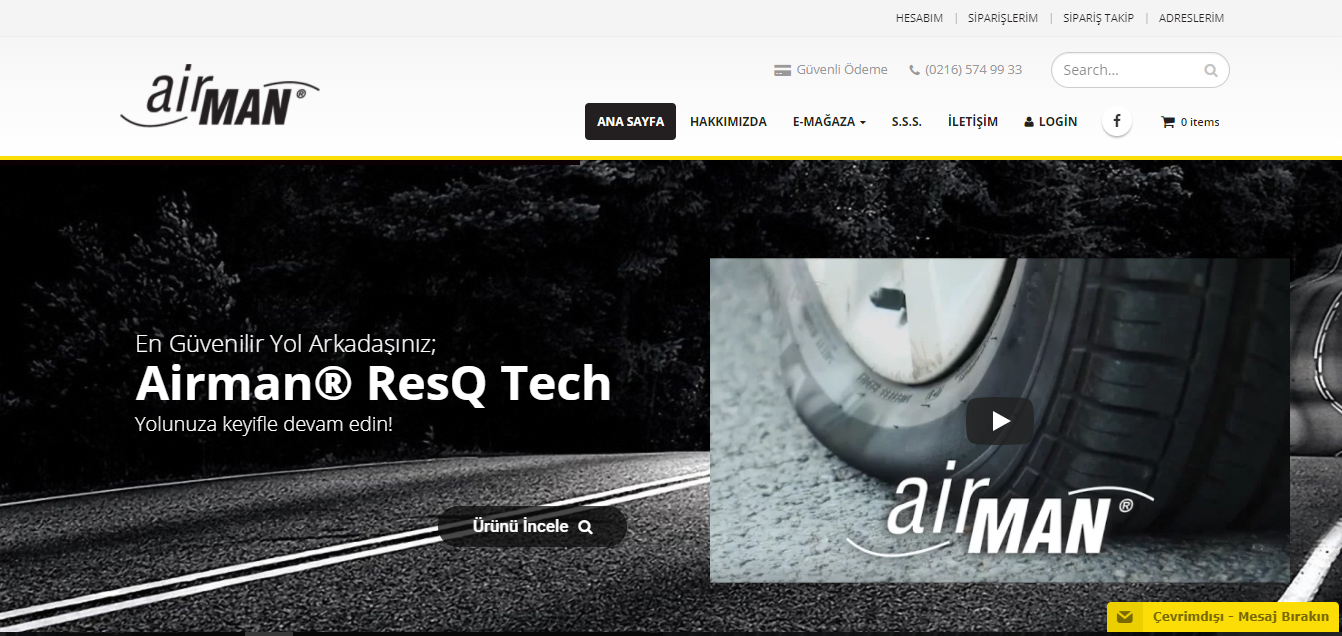Click the Facebook icon in navigation bar

(1117, 121)
